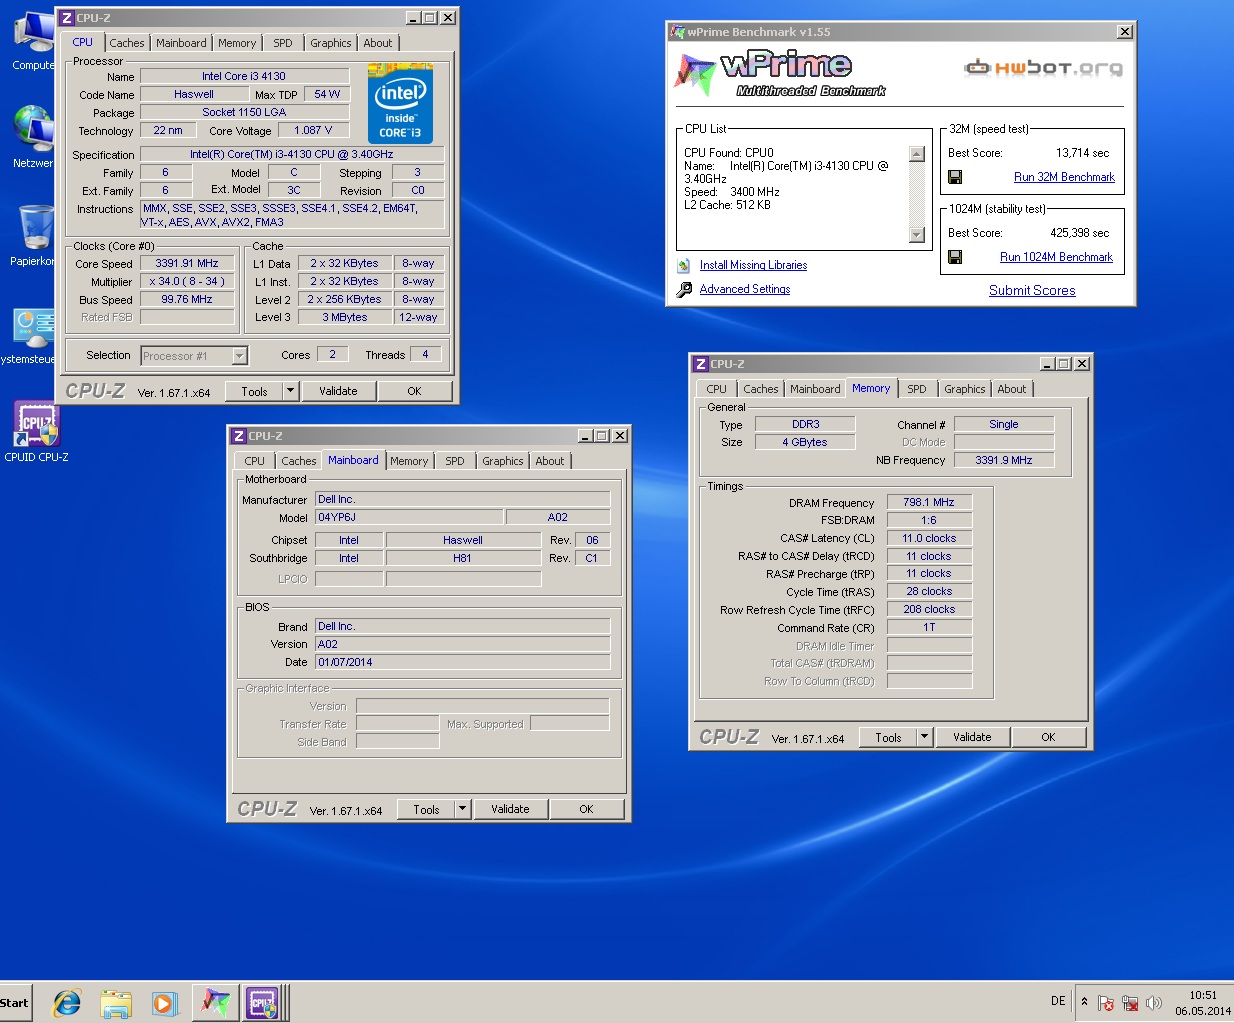This screenshot has height=1023, width=1234.
Task: Click the 32M best score 13,714 sec
Action: point(1082,153)
